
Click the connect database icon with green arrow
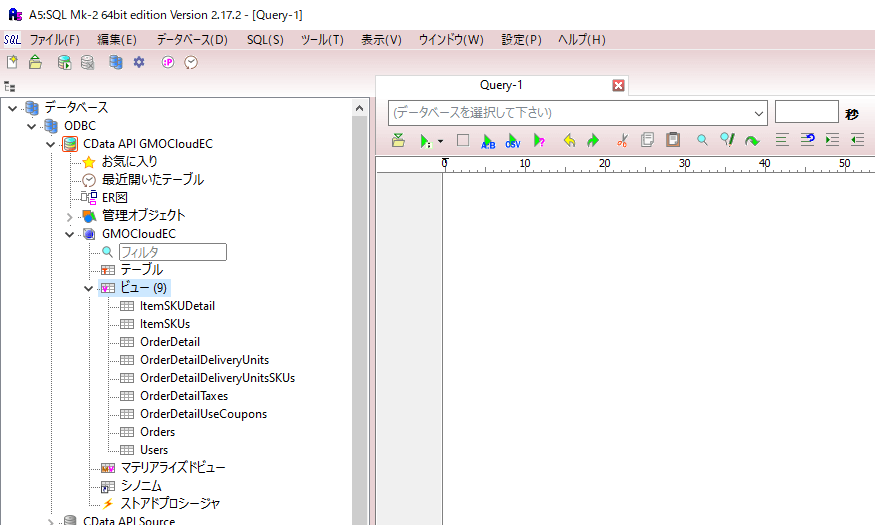coord(64,62)
